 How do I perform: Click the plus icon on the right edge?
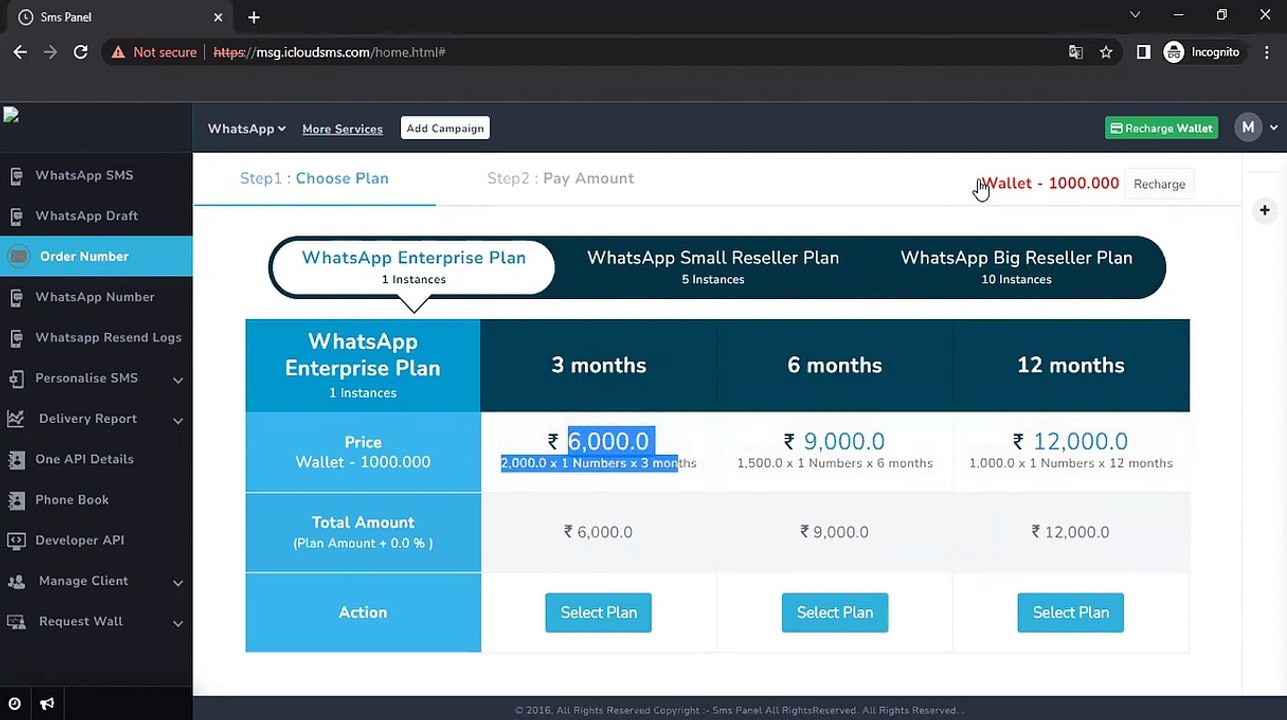tap(1265, 210)
